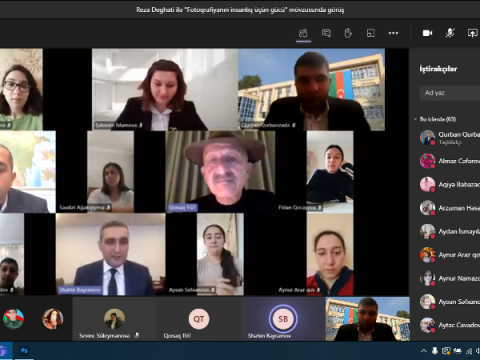Open more actions ellipsis menu
Image resolution: width=480 pixels, height=360 pixels.
[393, 33]
